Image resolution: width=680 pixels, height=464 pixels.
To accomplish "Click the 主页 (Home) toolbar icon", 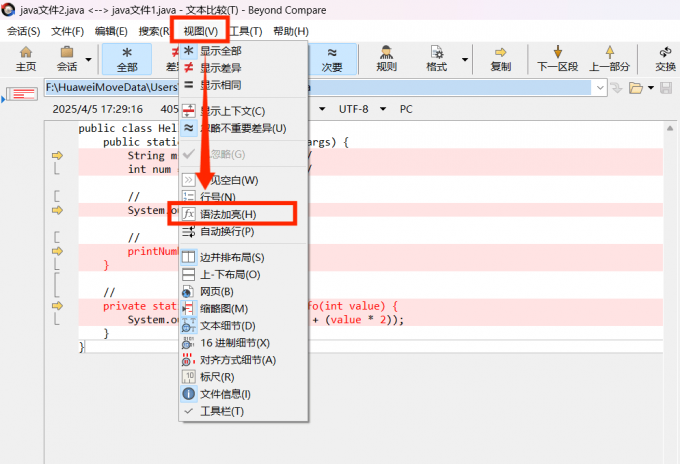I will pos(26,58).
